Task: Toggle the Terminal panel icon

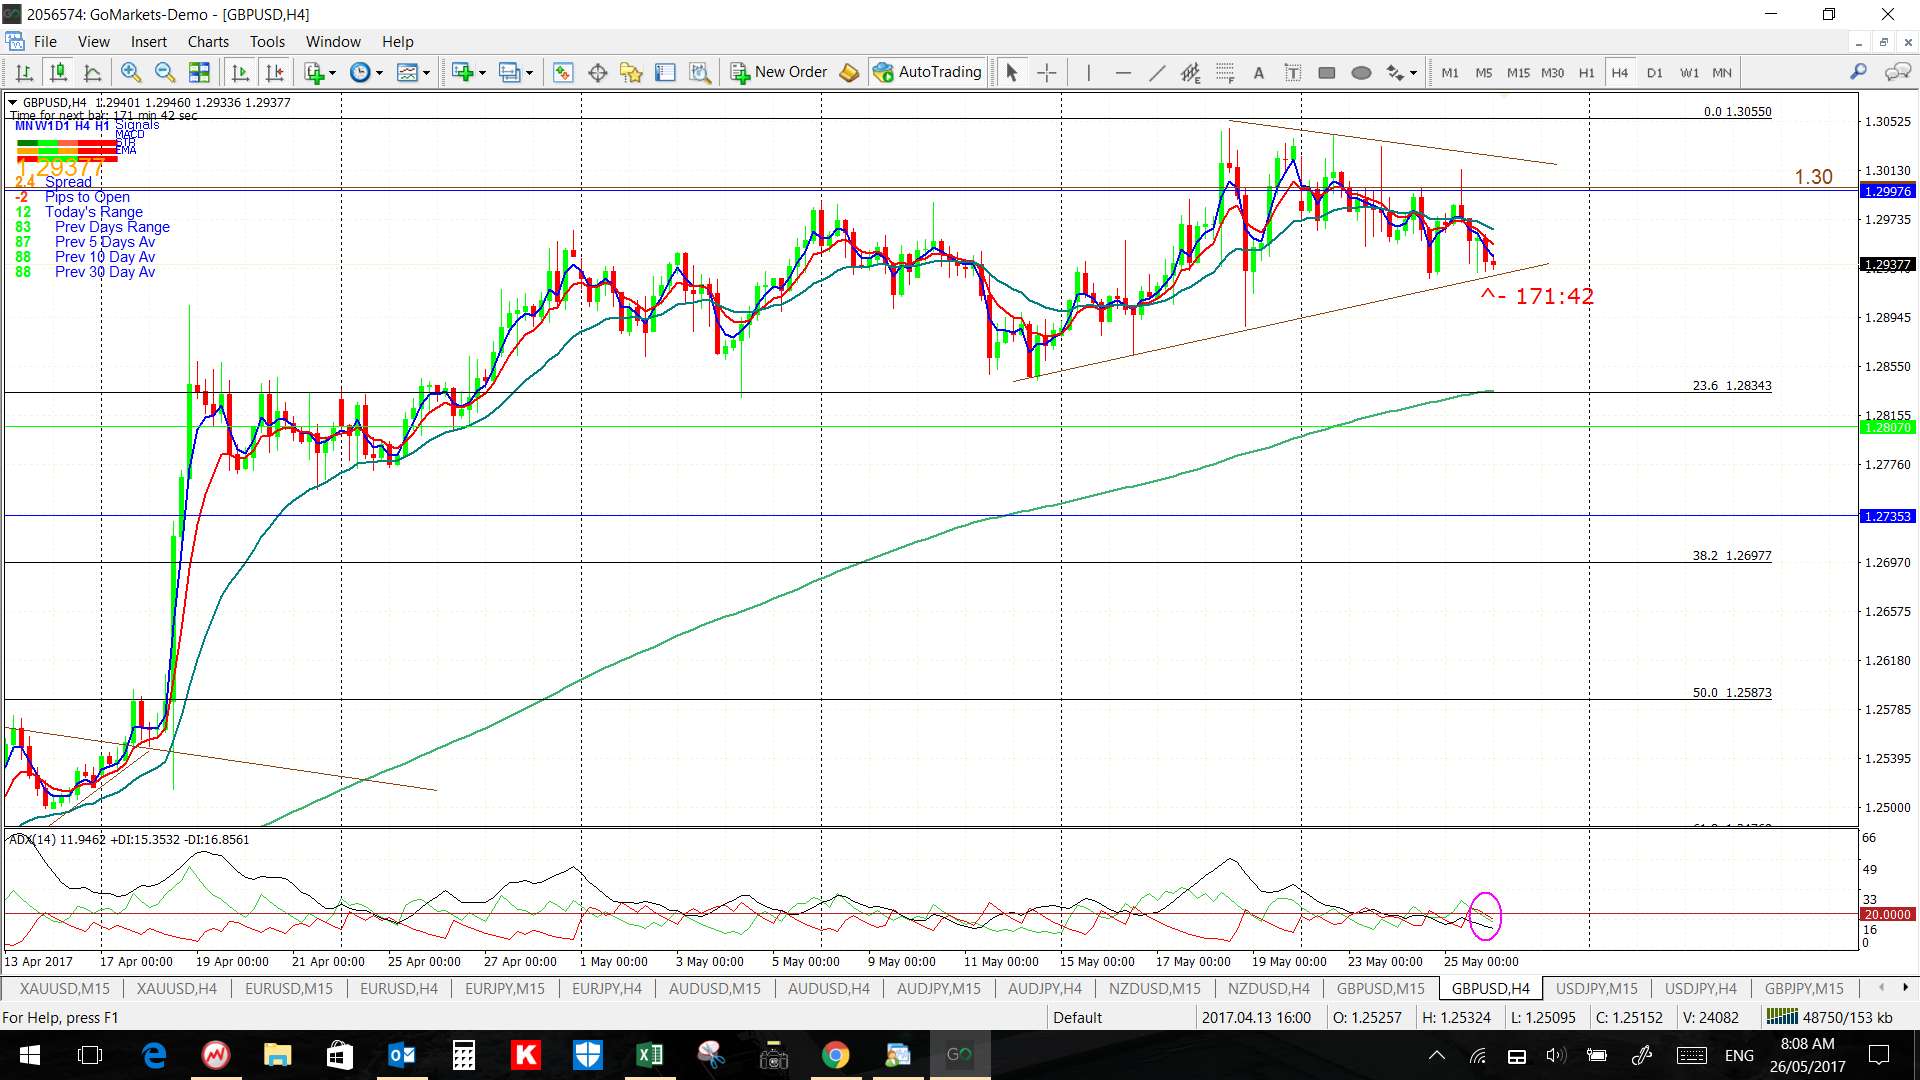Action: (x=665, y=72)
